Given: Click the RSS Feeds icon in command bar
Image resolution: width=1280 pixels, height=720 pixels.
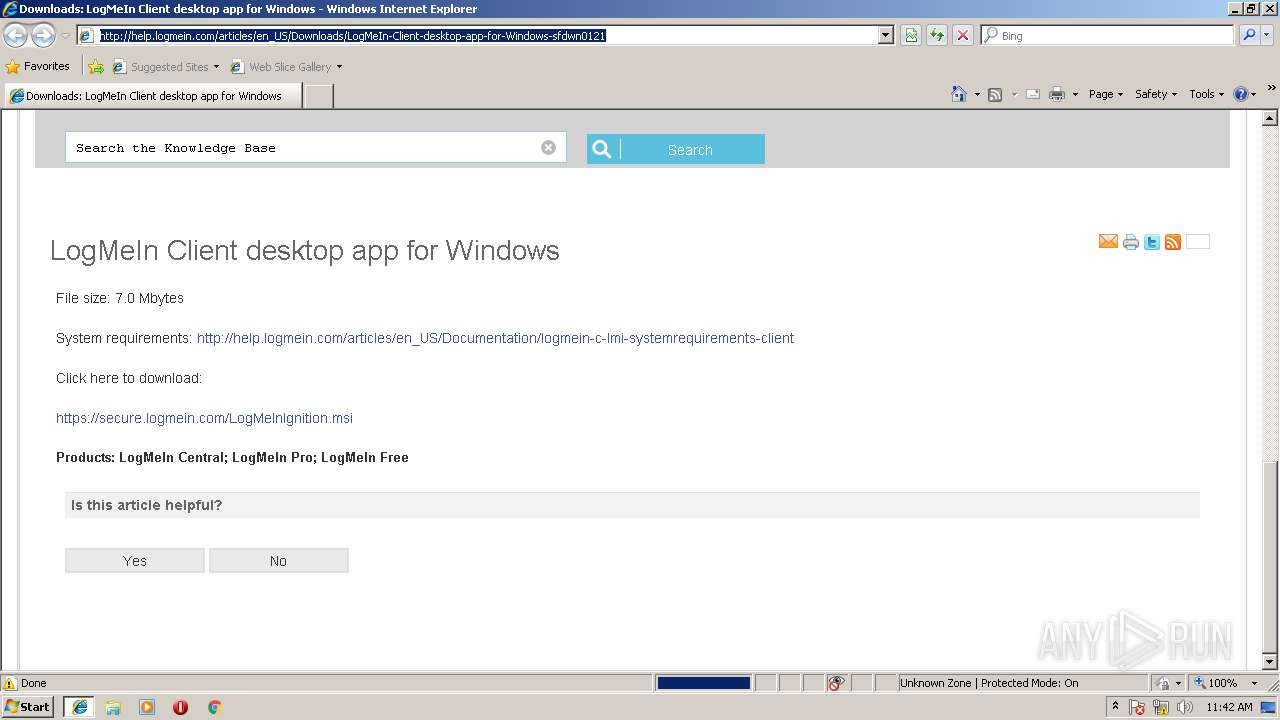Looking at the screenshot, I should click(x=995, y=94).
